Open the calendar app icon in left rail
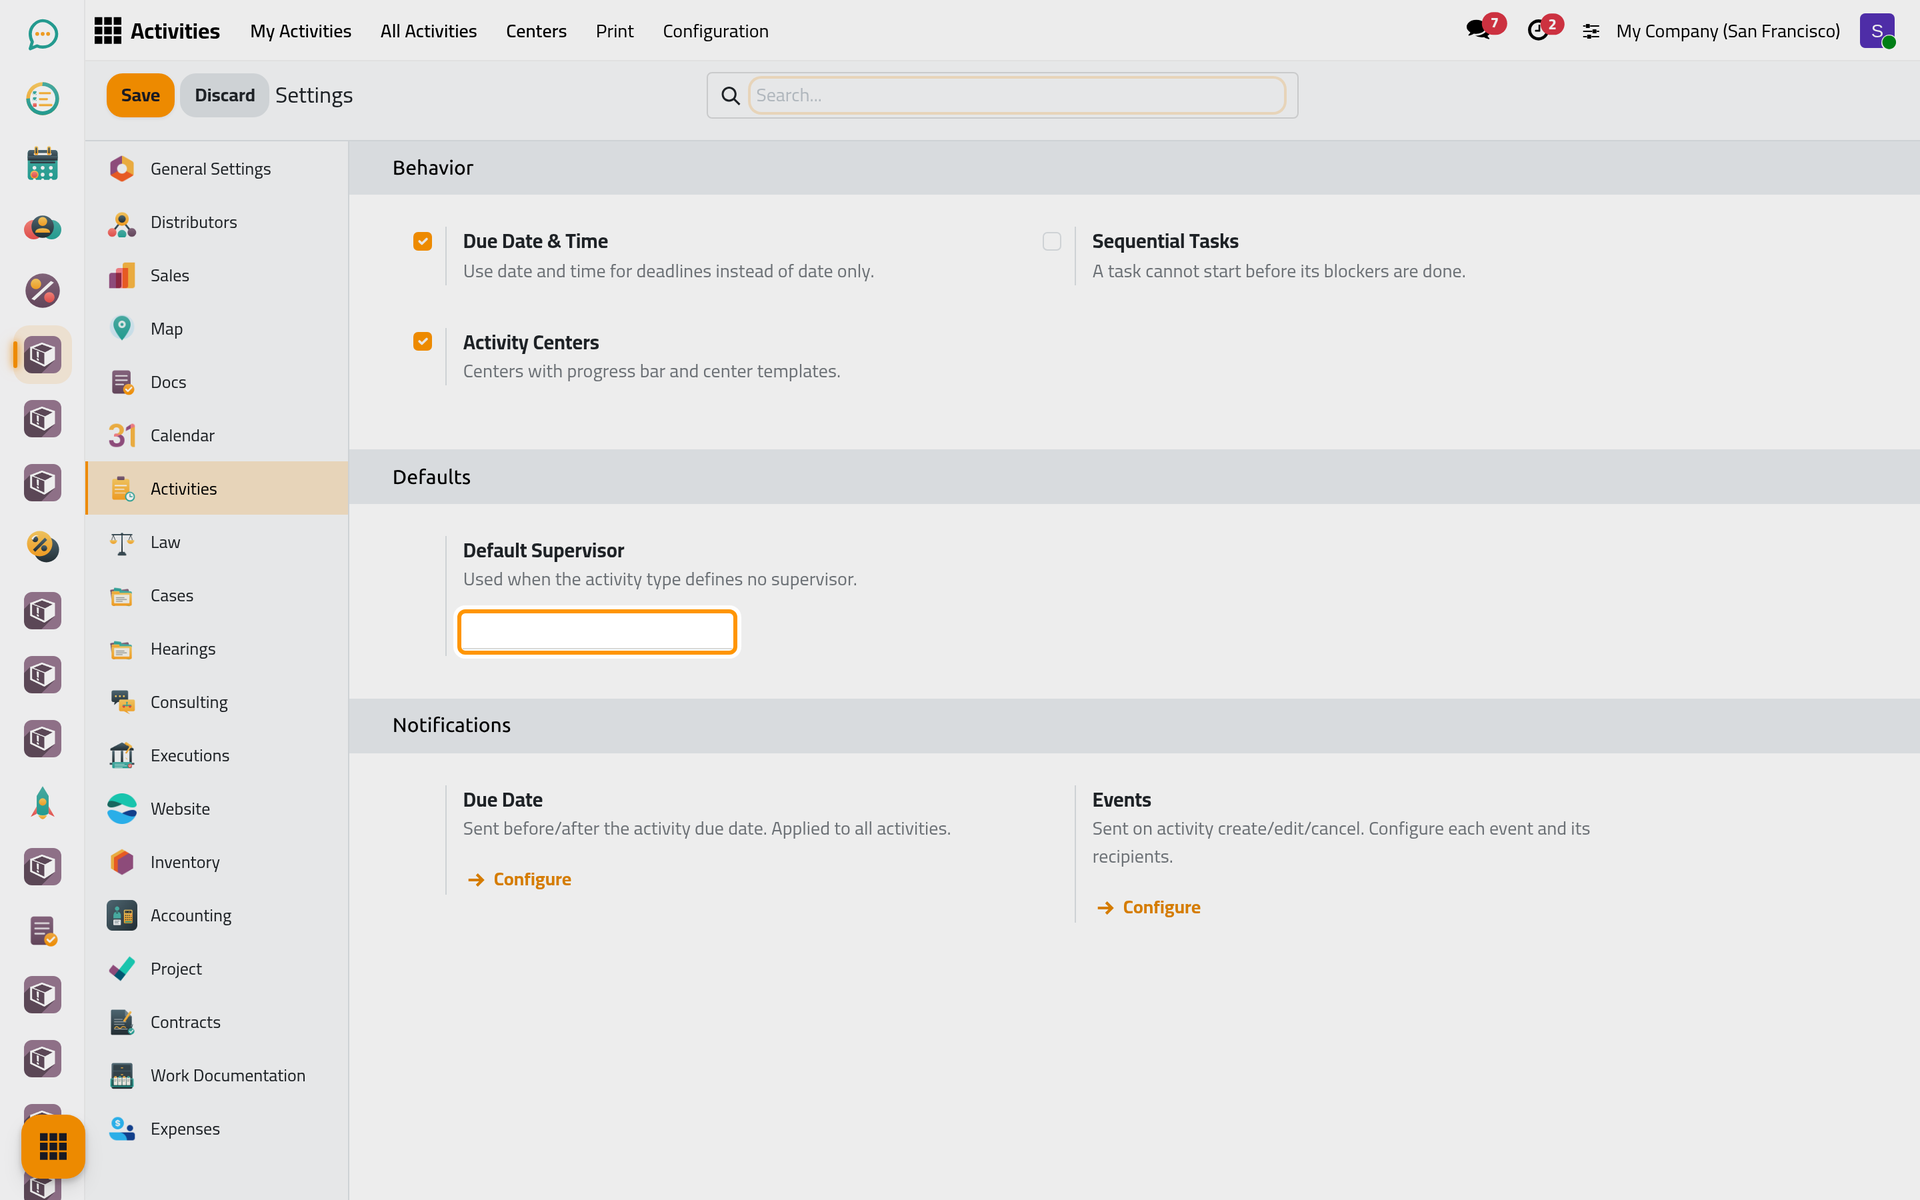Image resolution: width=1920 pixels, height=1200 pixels. (42, 163)
